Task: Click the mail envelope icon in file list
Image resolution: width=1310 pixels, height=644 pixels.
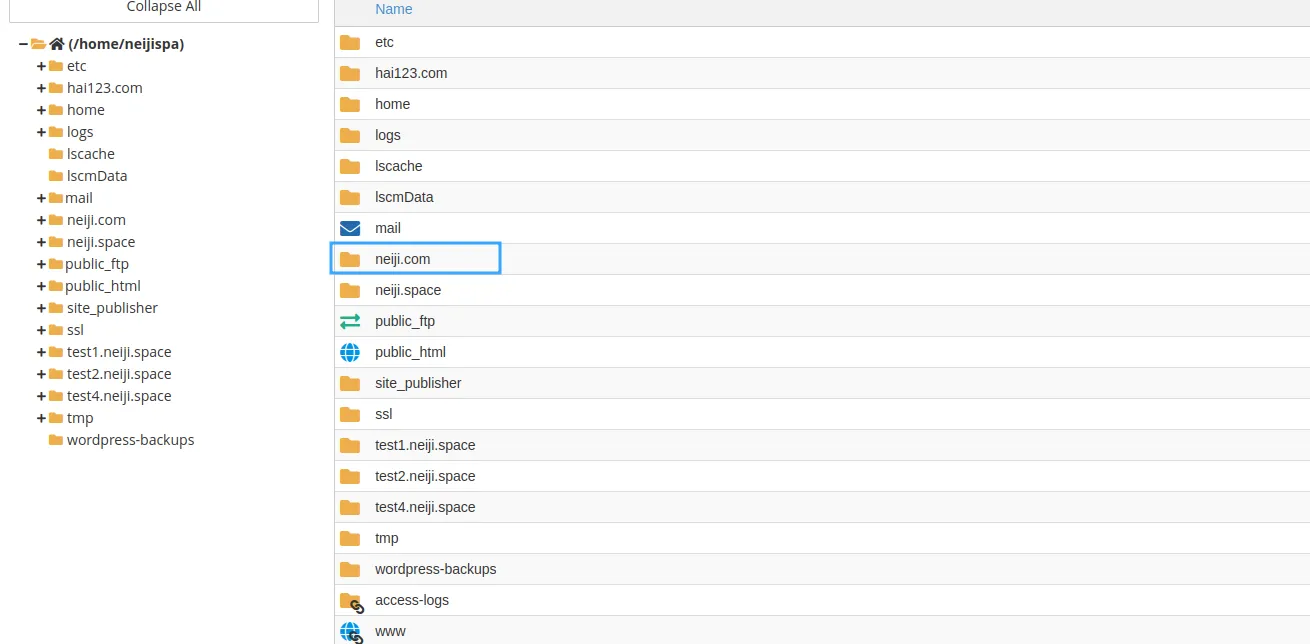Action: pos(349,228)
